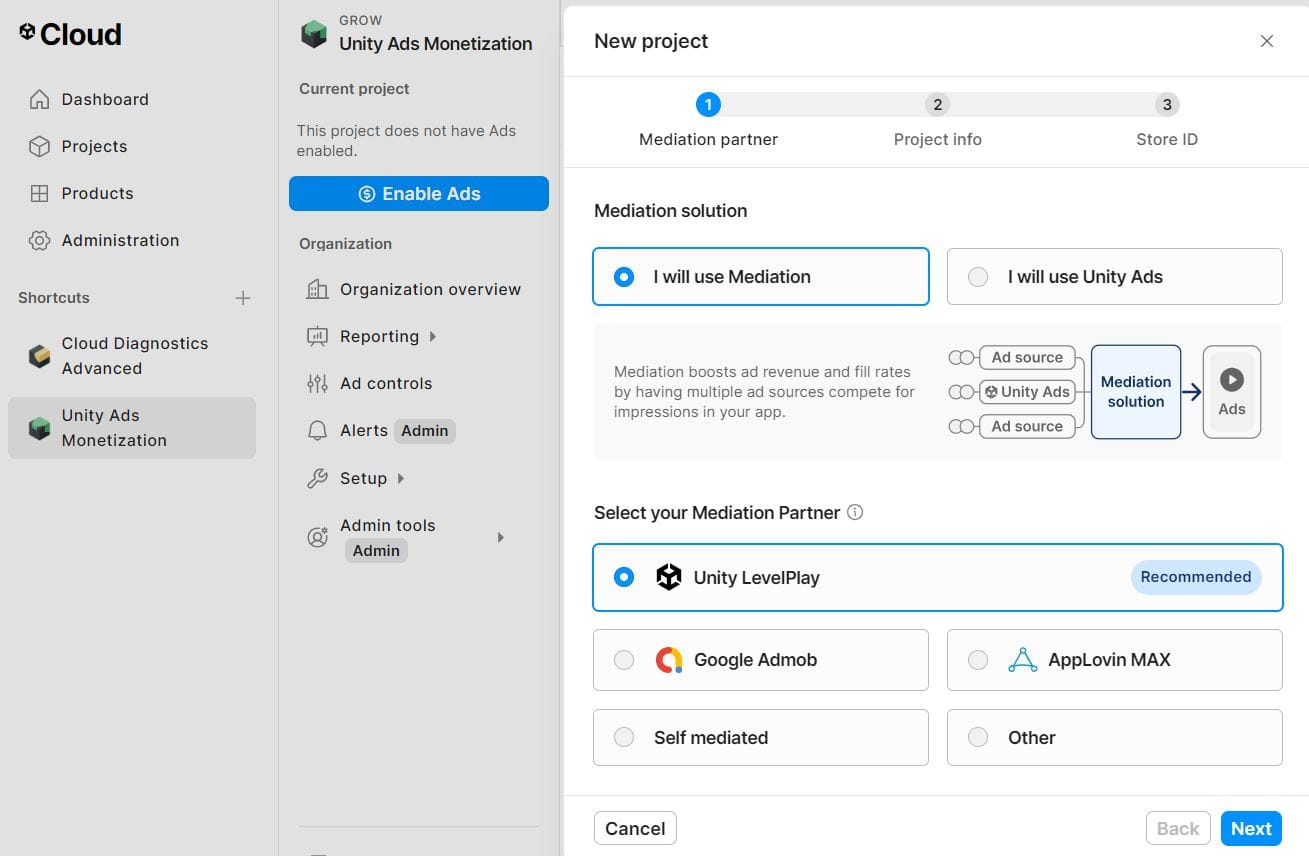Viewport: 1309px width, 856px height.
Task: Add a shortcut with the plus icon
Action: pos(243,298)
